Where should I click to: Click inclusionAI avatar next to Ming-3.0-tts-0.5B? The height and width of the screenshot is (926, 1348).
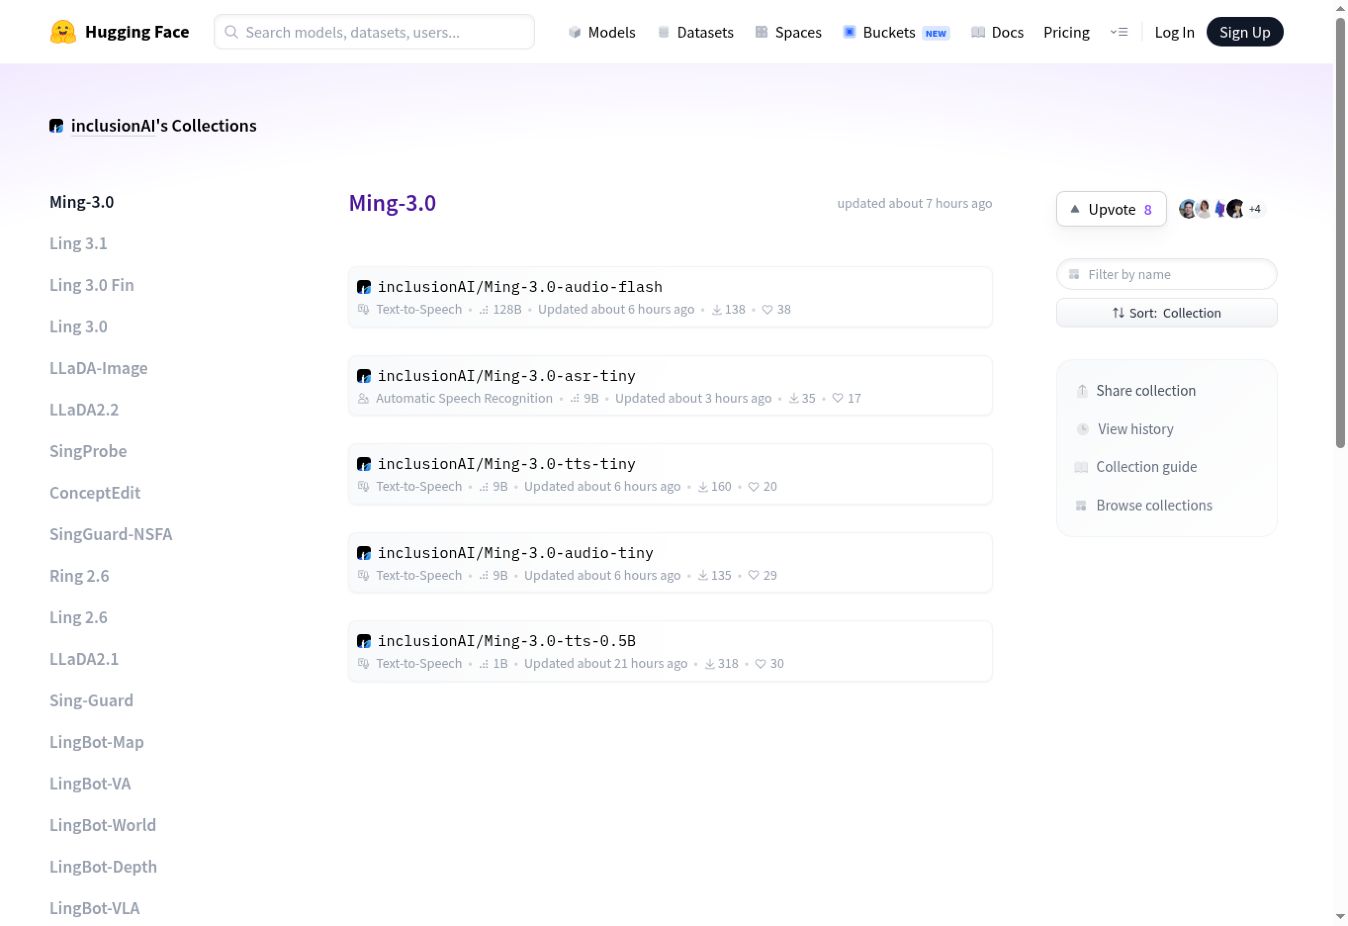click(x=364, y=641)
